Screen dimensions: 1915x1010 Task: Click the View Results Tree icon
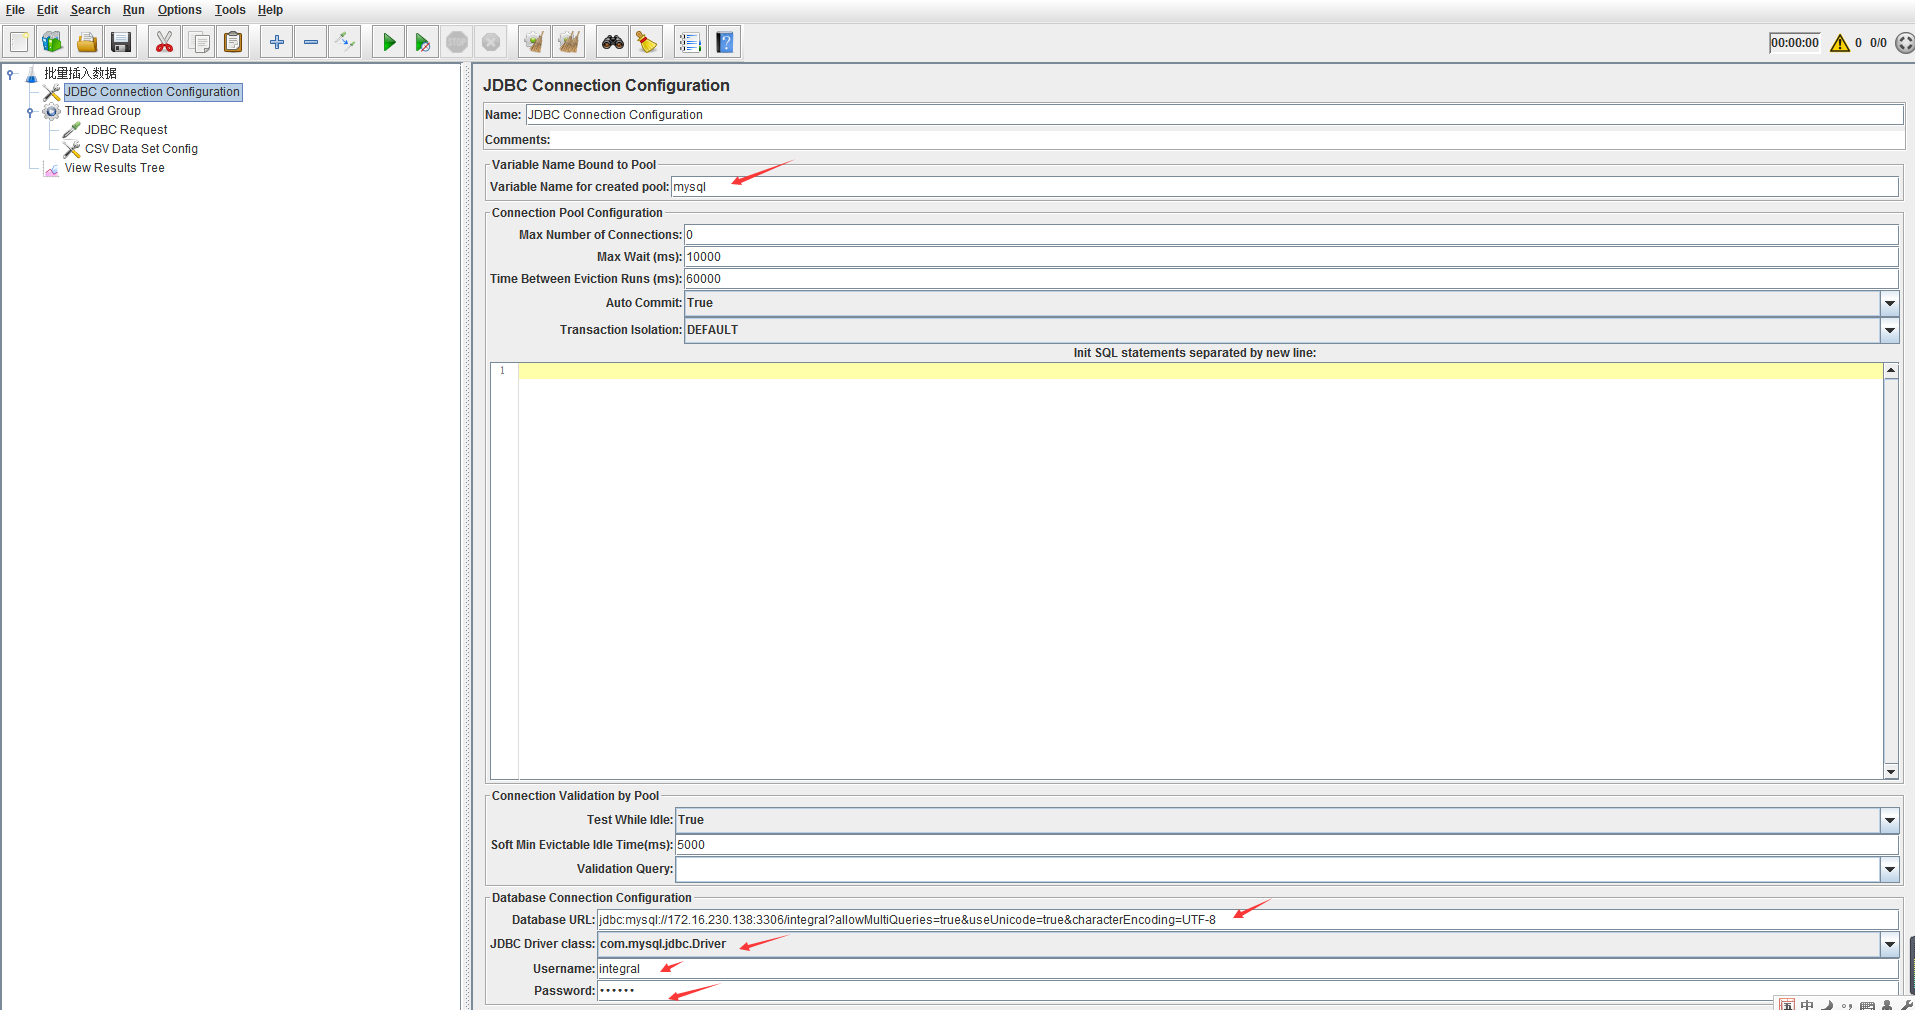click(x=51, y=169)
